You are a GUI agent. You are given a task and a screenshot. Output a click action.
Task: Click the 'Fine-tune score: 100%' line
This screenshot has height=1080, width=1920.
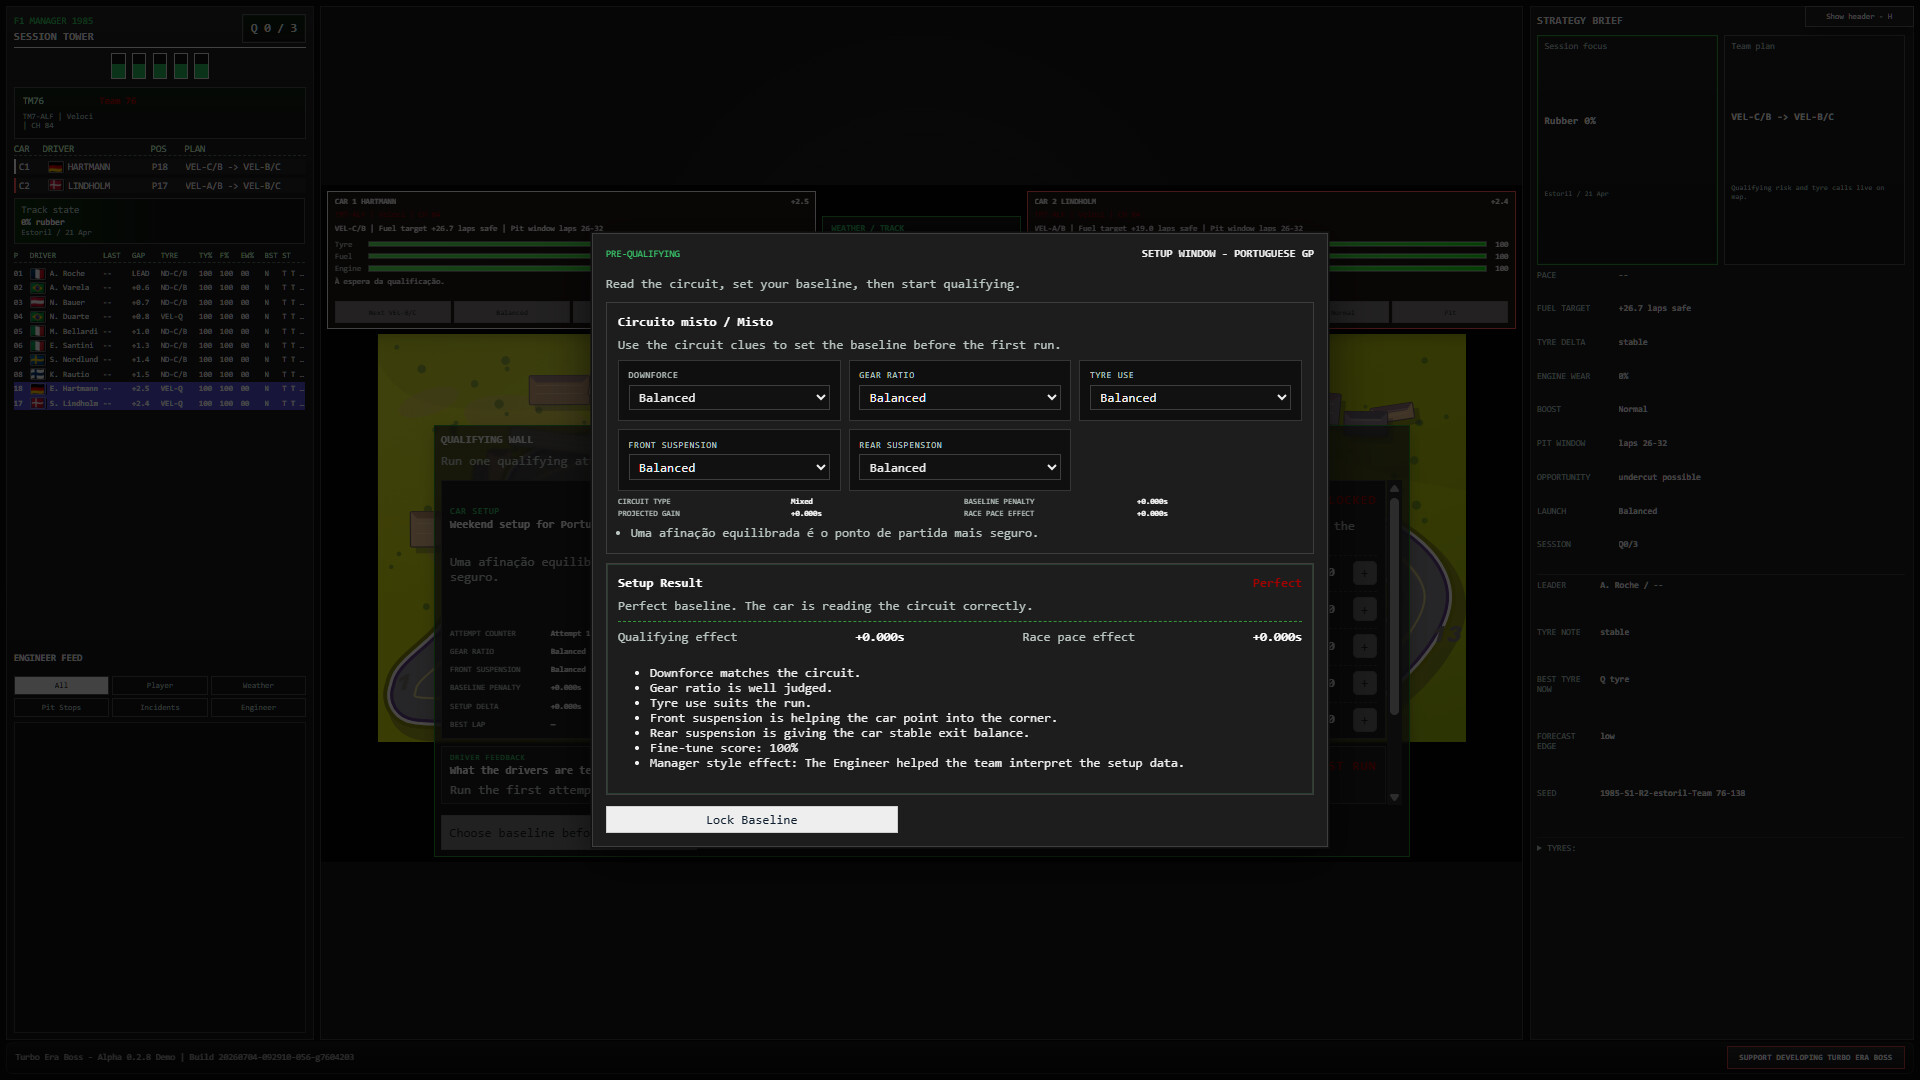723,748
